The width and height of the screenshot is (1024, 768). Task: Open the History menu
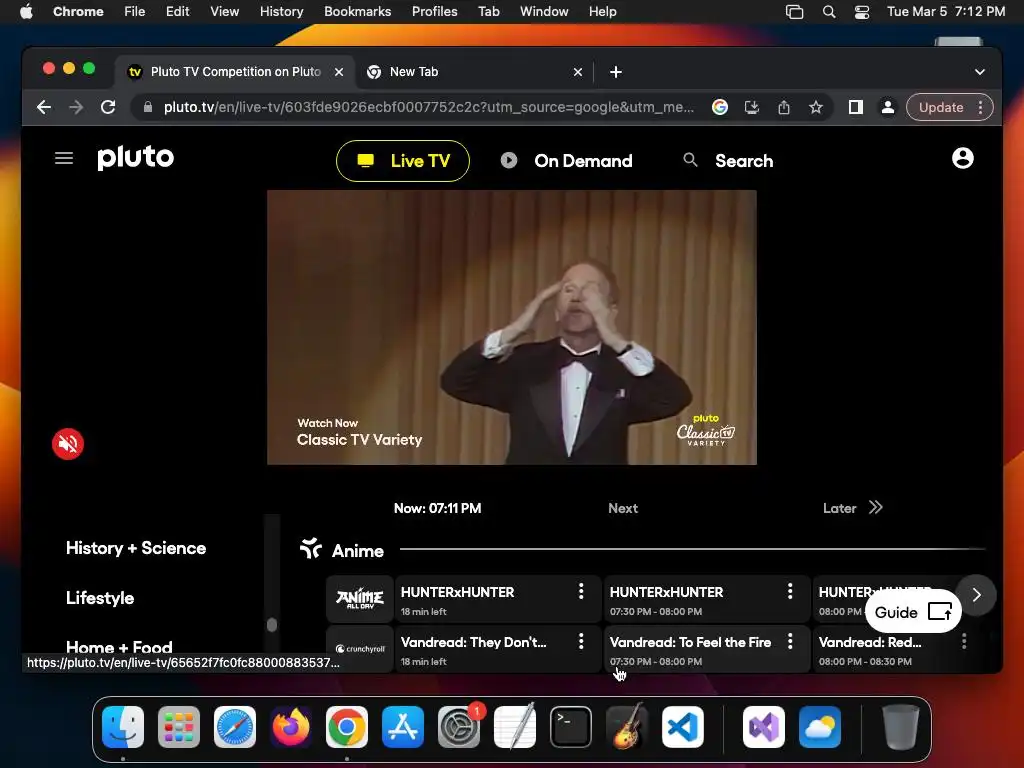point(281,11)
